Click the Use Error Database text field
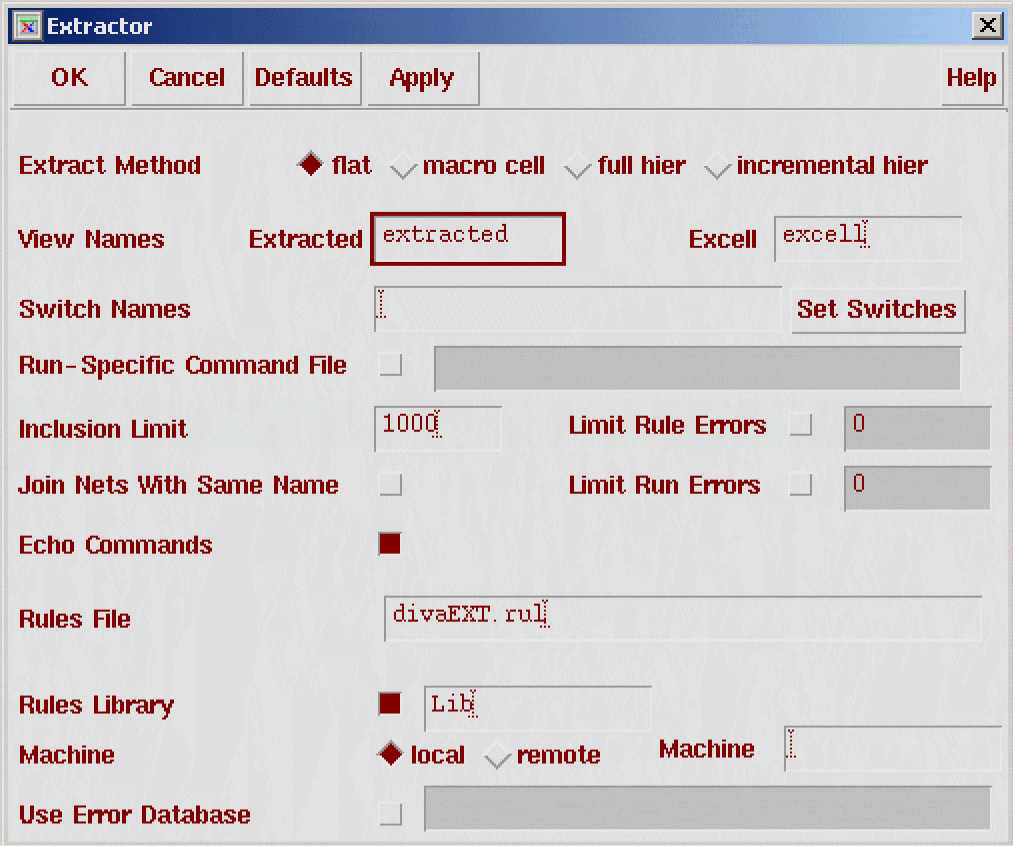 (x=707, y=808)
